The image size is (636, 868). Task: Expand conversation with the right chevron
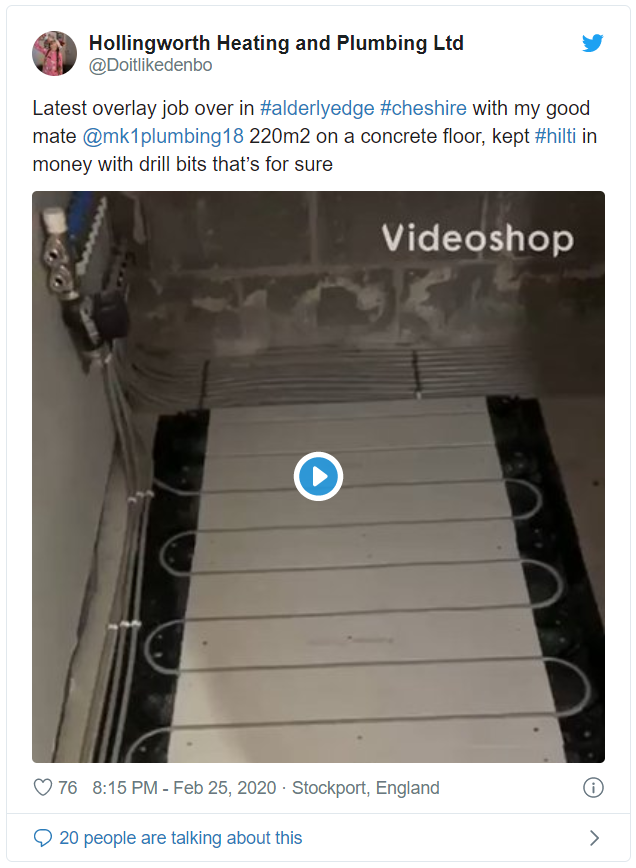click(594, 838)
